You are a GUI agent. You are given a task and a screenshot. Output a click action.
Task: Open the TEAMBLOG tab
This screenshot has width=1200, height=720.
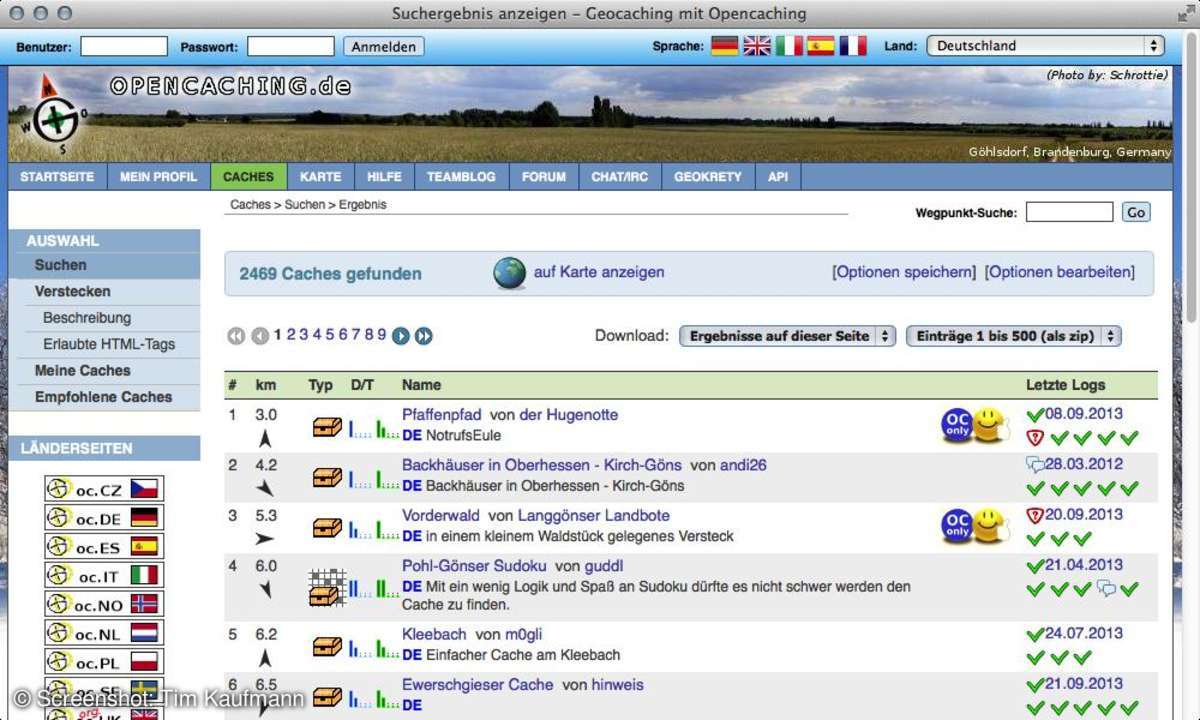461,177
